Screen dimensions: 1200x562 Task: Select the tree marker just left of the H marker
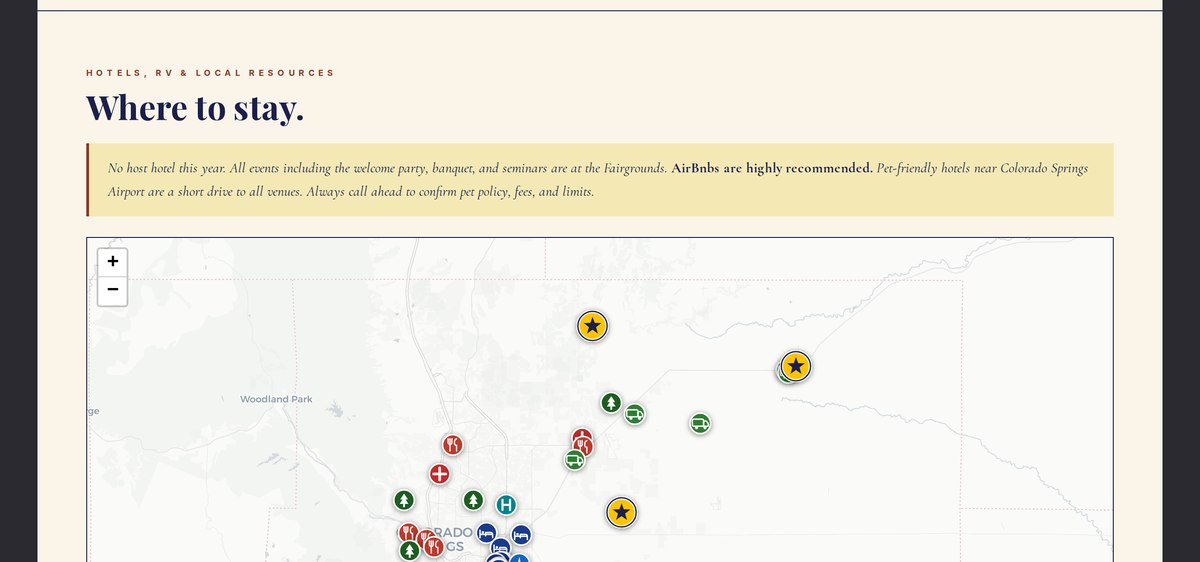pyautogui.click(x=473, y=500)
